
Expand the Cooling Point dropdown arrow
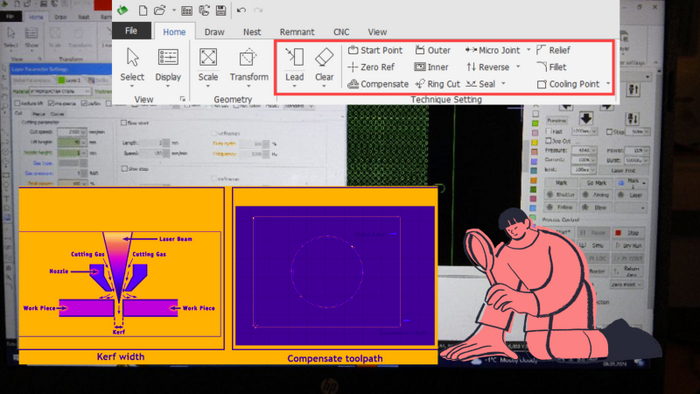point(608,84)
